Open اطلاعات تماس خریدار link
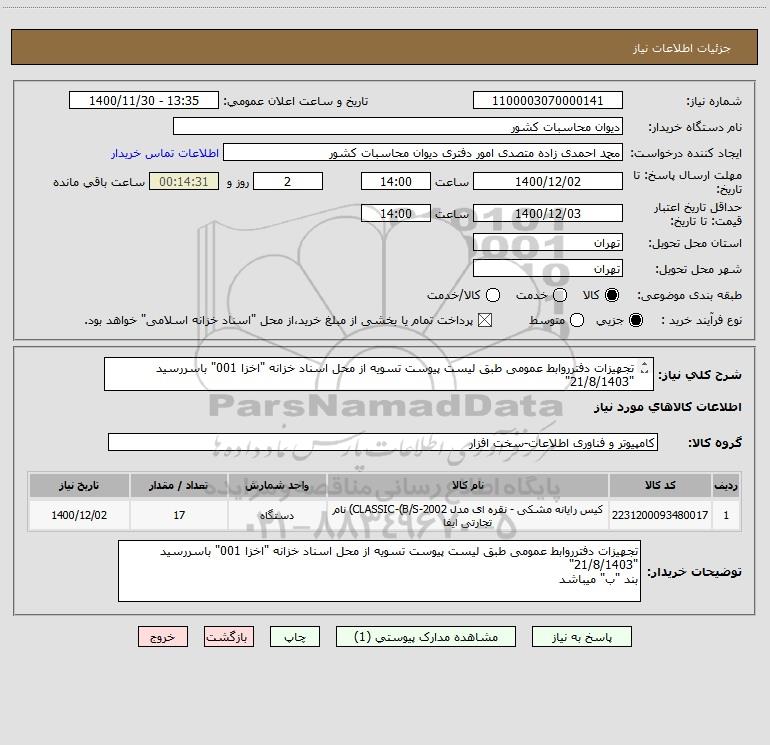The height and width of the screenshot is (745, 770). pyautogui.click(x=165, y=153)
